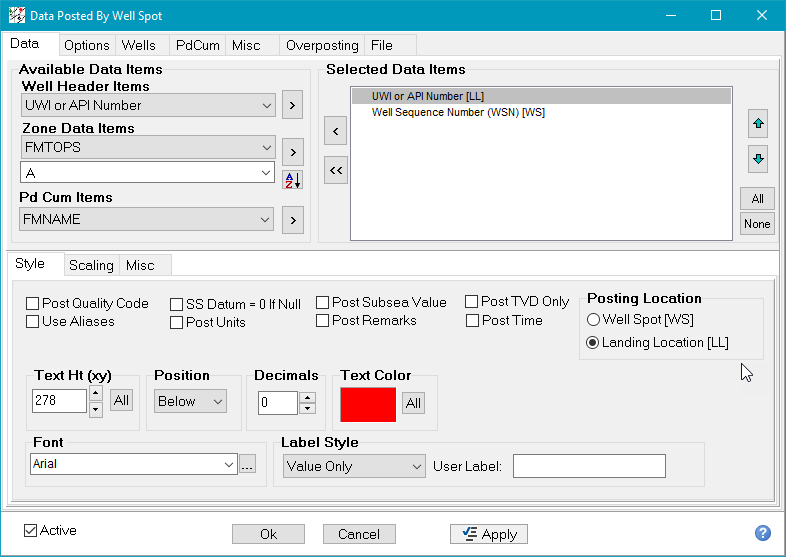Toggle the Post Subsea Value checkbox

323,303
